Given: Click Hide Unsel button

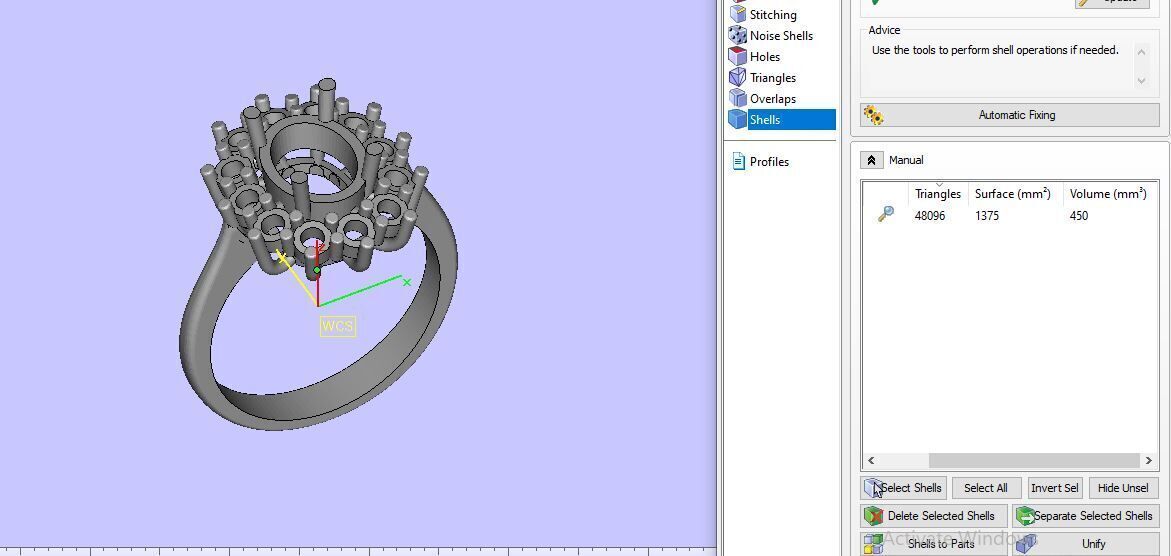Looking at the screenshot, I should click(x=1122, y=488).
